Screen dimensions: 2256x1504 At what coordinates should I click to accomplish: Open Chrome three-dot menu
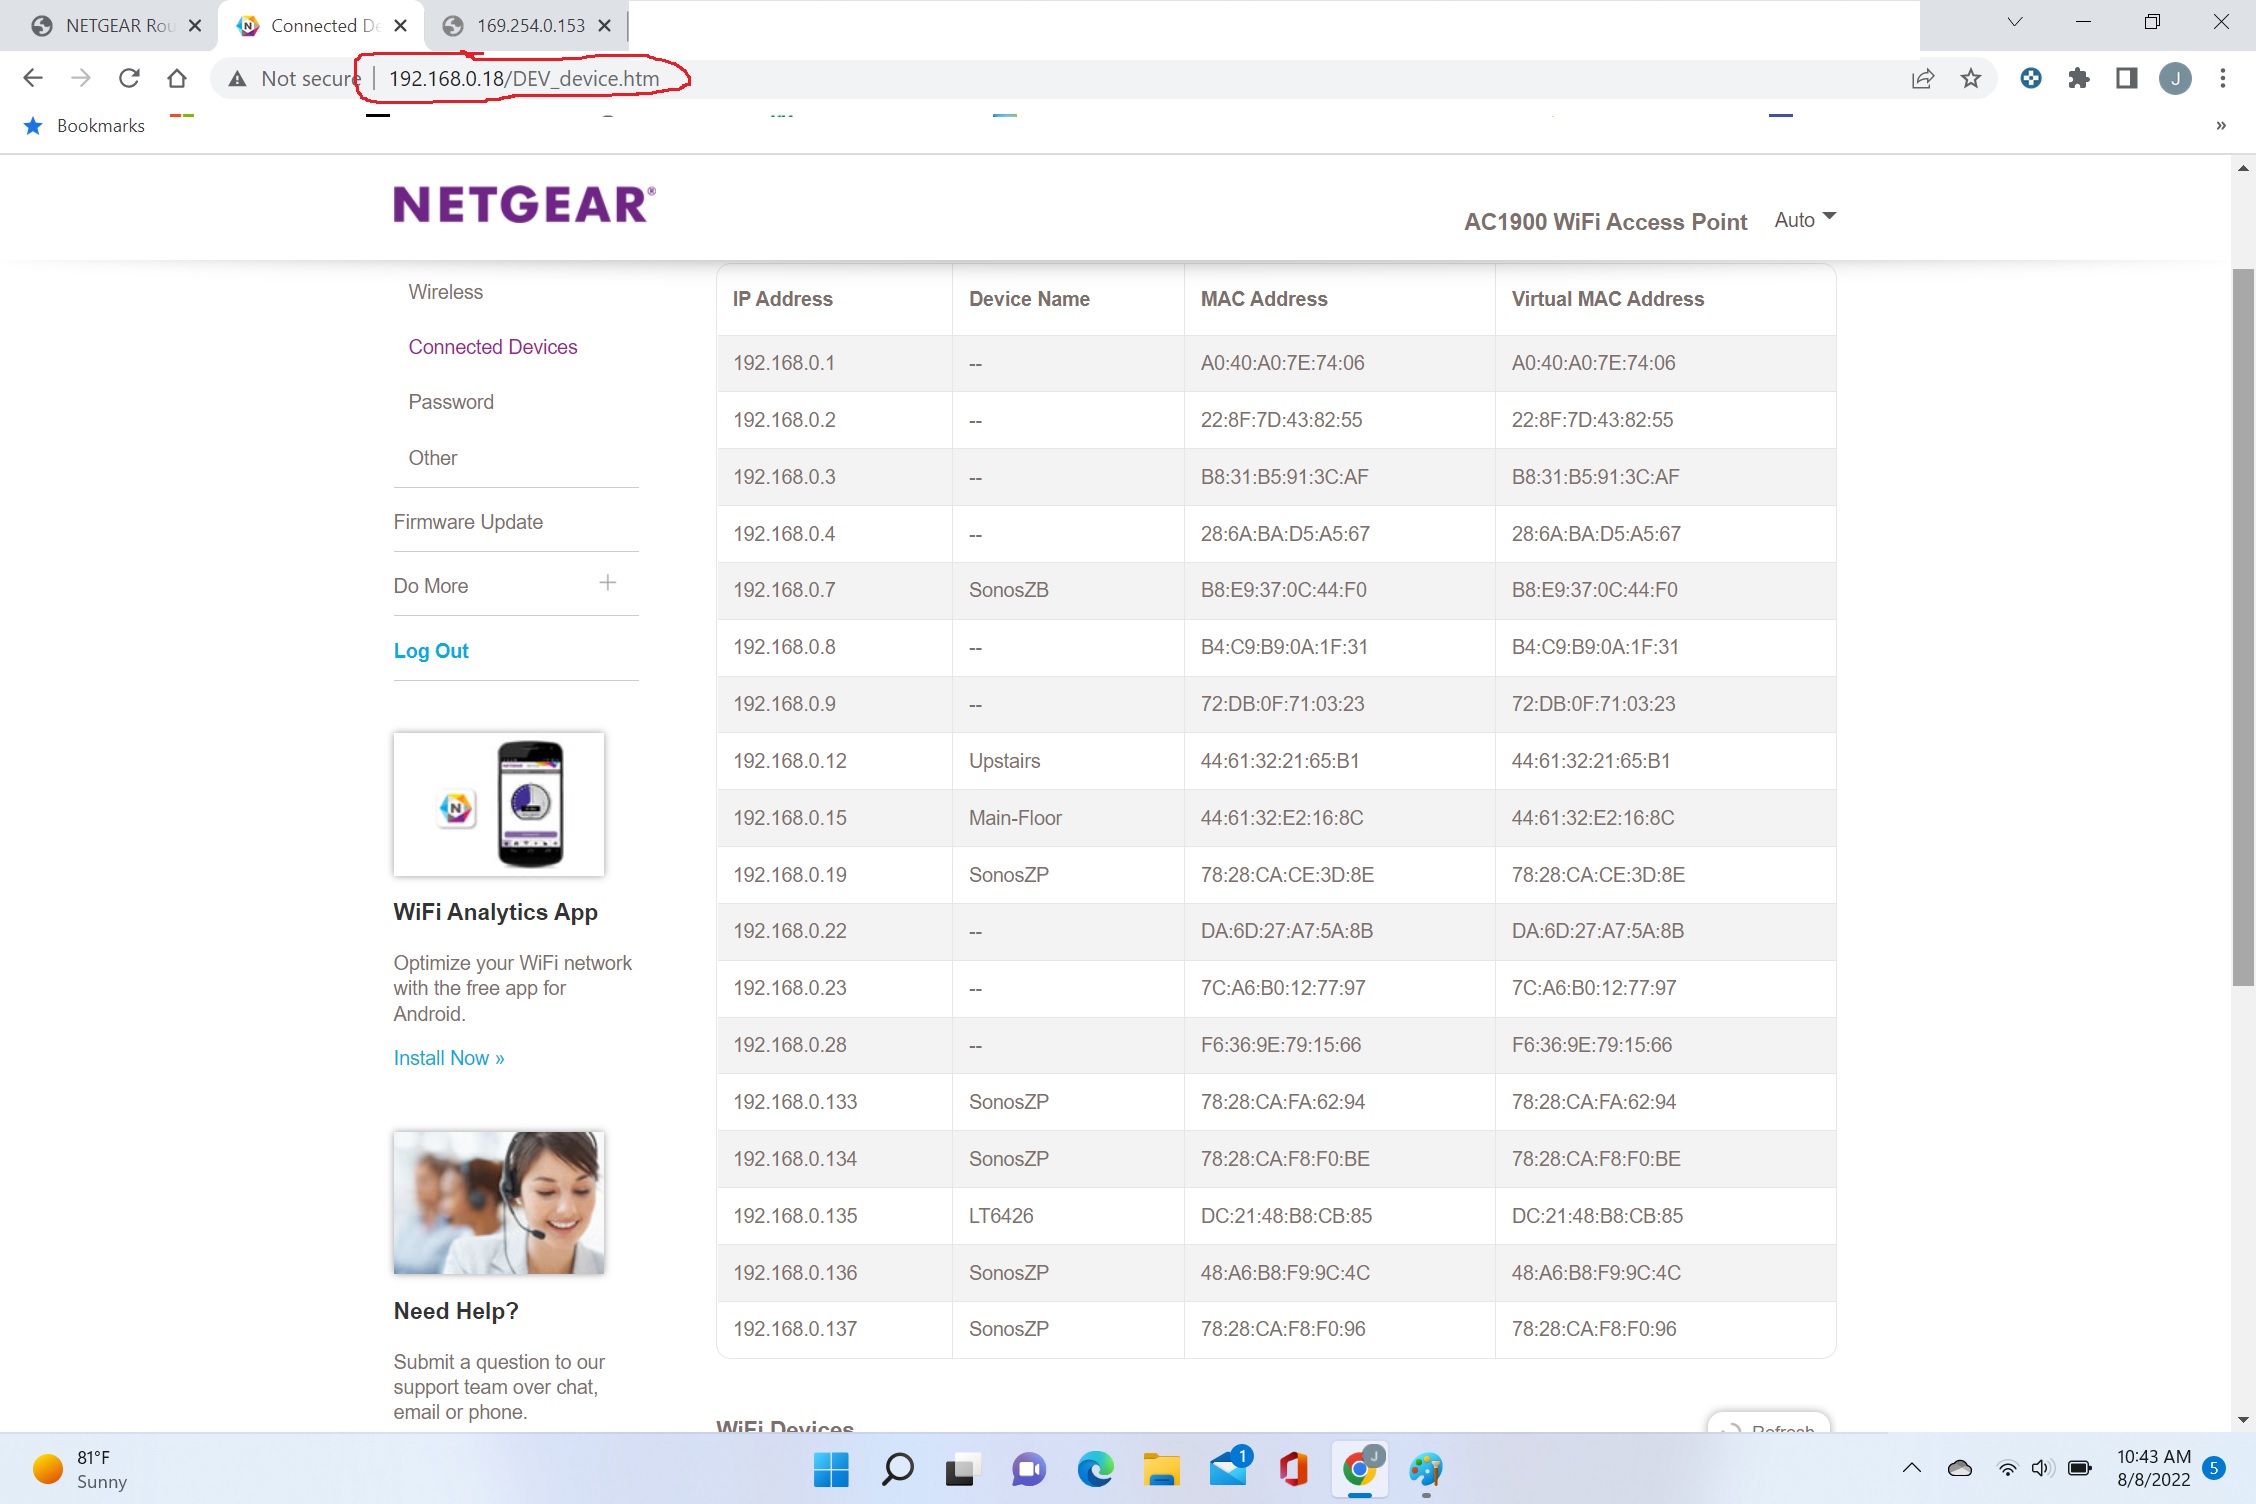(2222, 78)
